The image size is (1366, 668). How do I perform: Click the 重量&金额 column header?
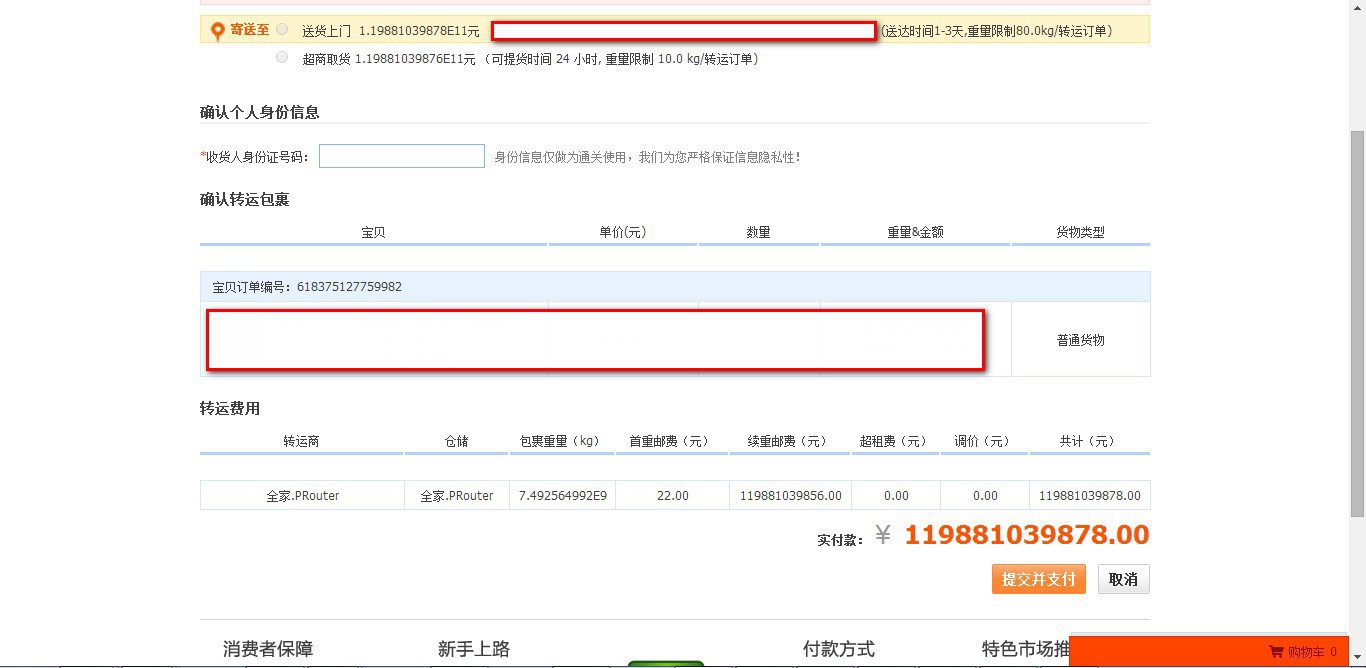click(x=915, y=232)
